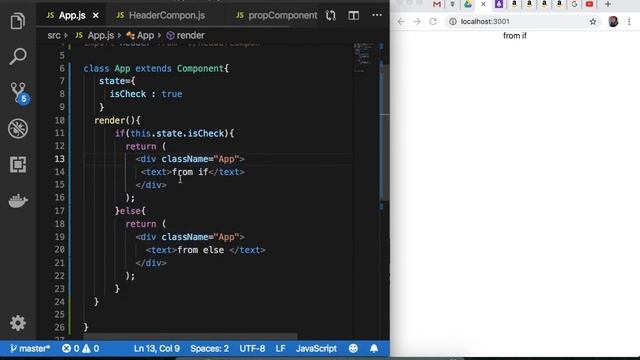Click '<text>from else </text>' code line

tap(206, 250)
